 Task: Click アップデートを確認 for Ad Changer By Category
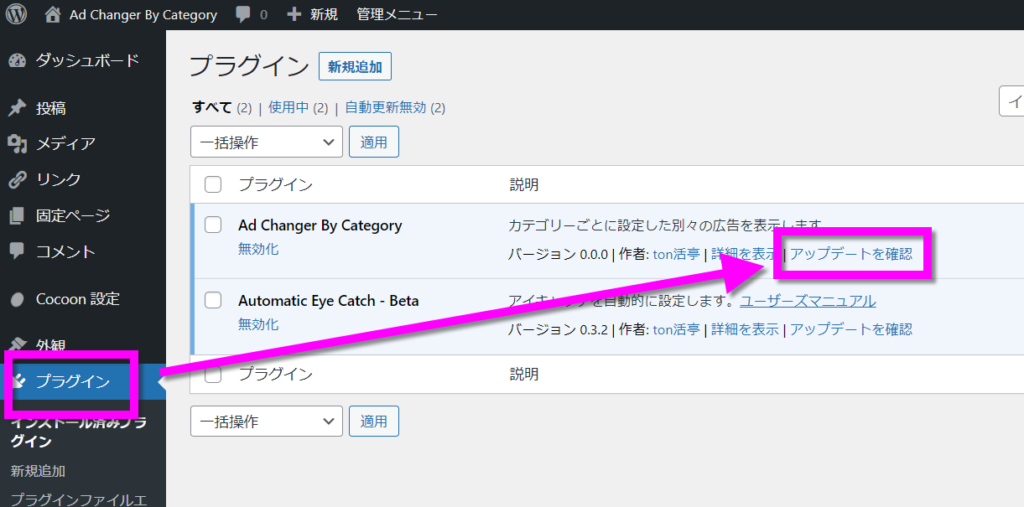[851, 254]
